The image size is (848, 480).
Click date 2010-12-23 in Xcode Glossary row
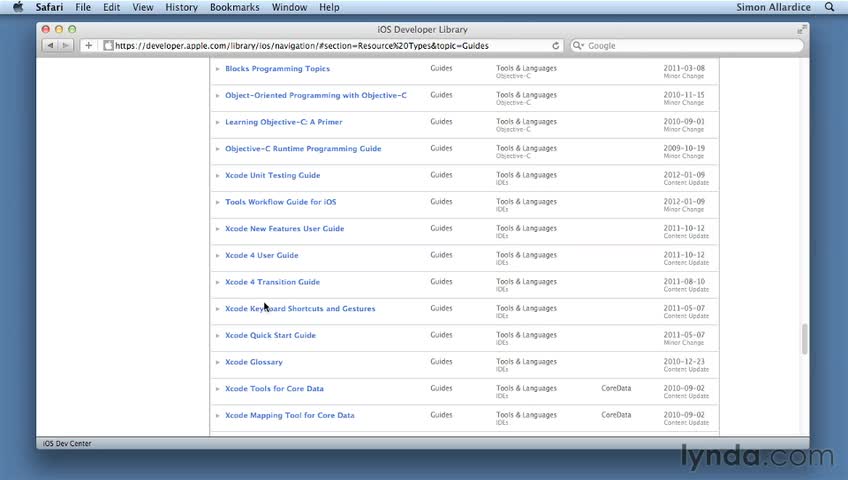(684, 362)
